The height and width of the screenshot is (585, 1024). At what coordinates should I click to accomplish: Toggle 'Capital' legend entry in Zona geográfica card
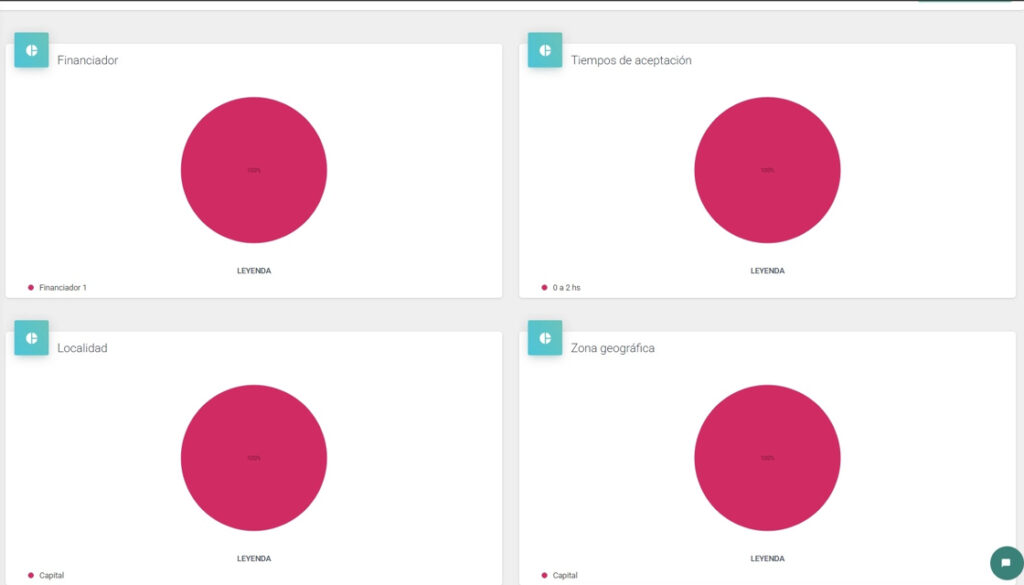coord(565,576)
